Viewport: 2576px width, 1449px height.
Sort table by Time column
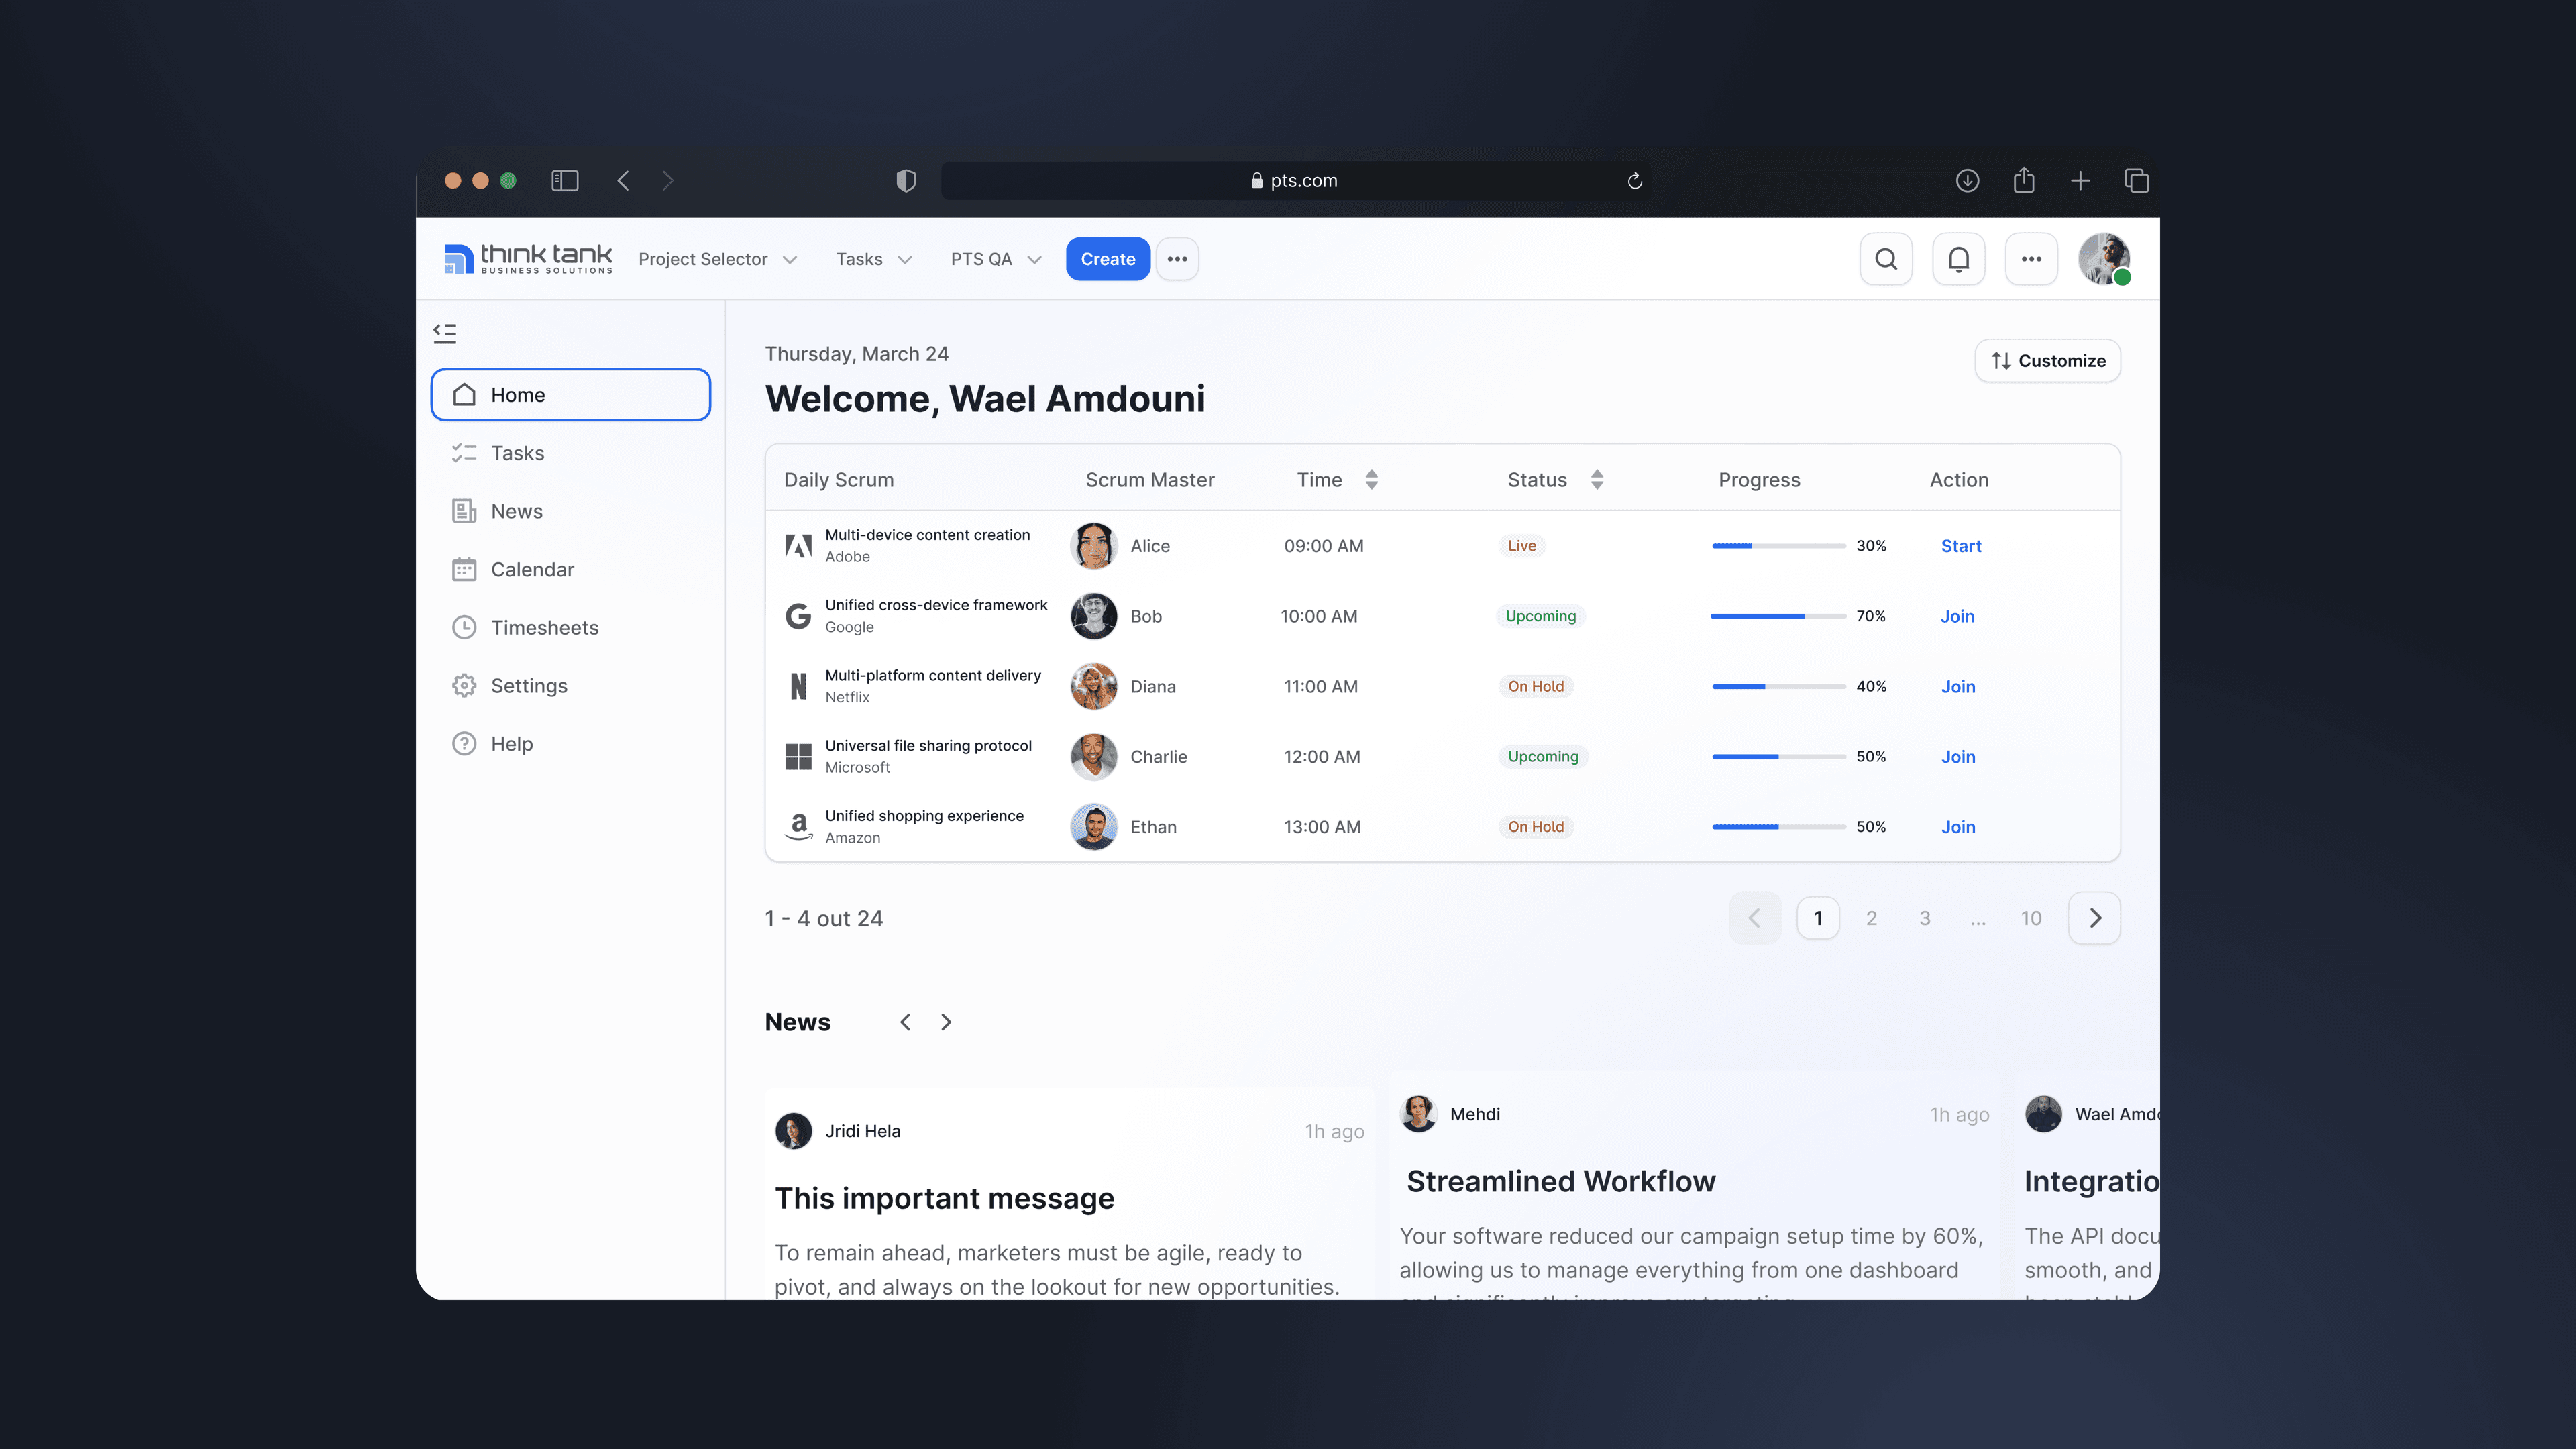click(x=1371, y=480)
